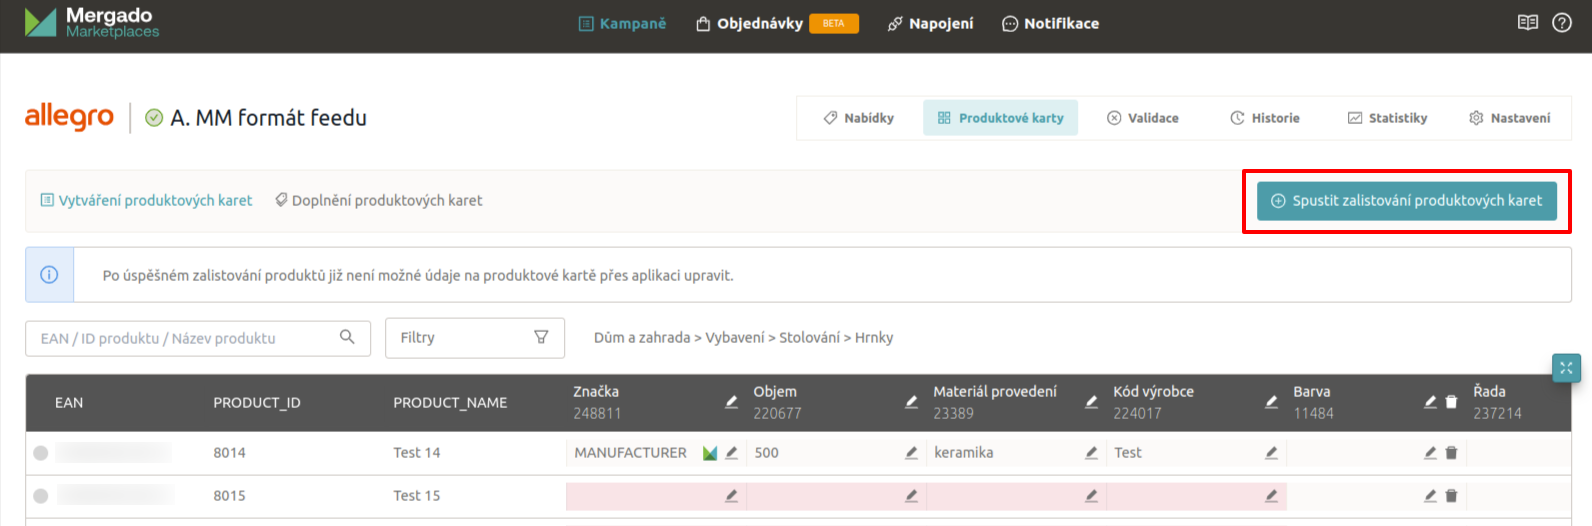Switch to the Nabídky tab
The height and width of the screenshot is (526, 1592).
[859, 118]
